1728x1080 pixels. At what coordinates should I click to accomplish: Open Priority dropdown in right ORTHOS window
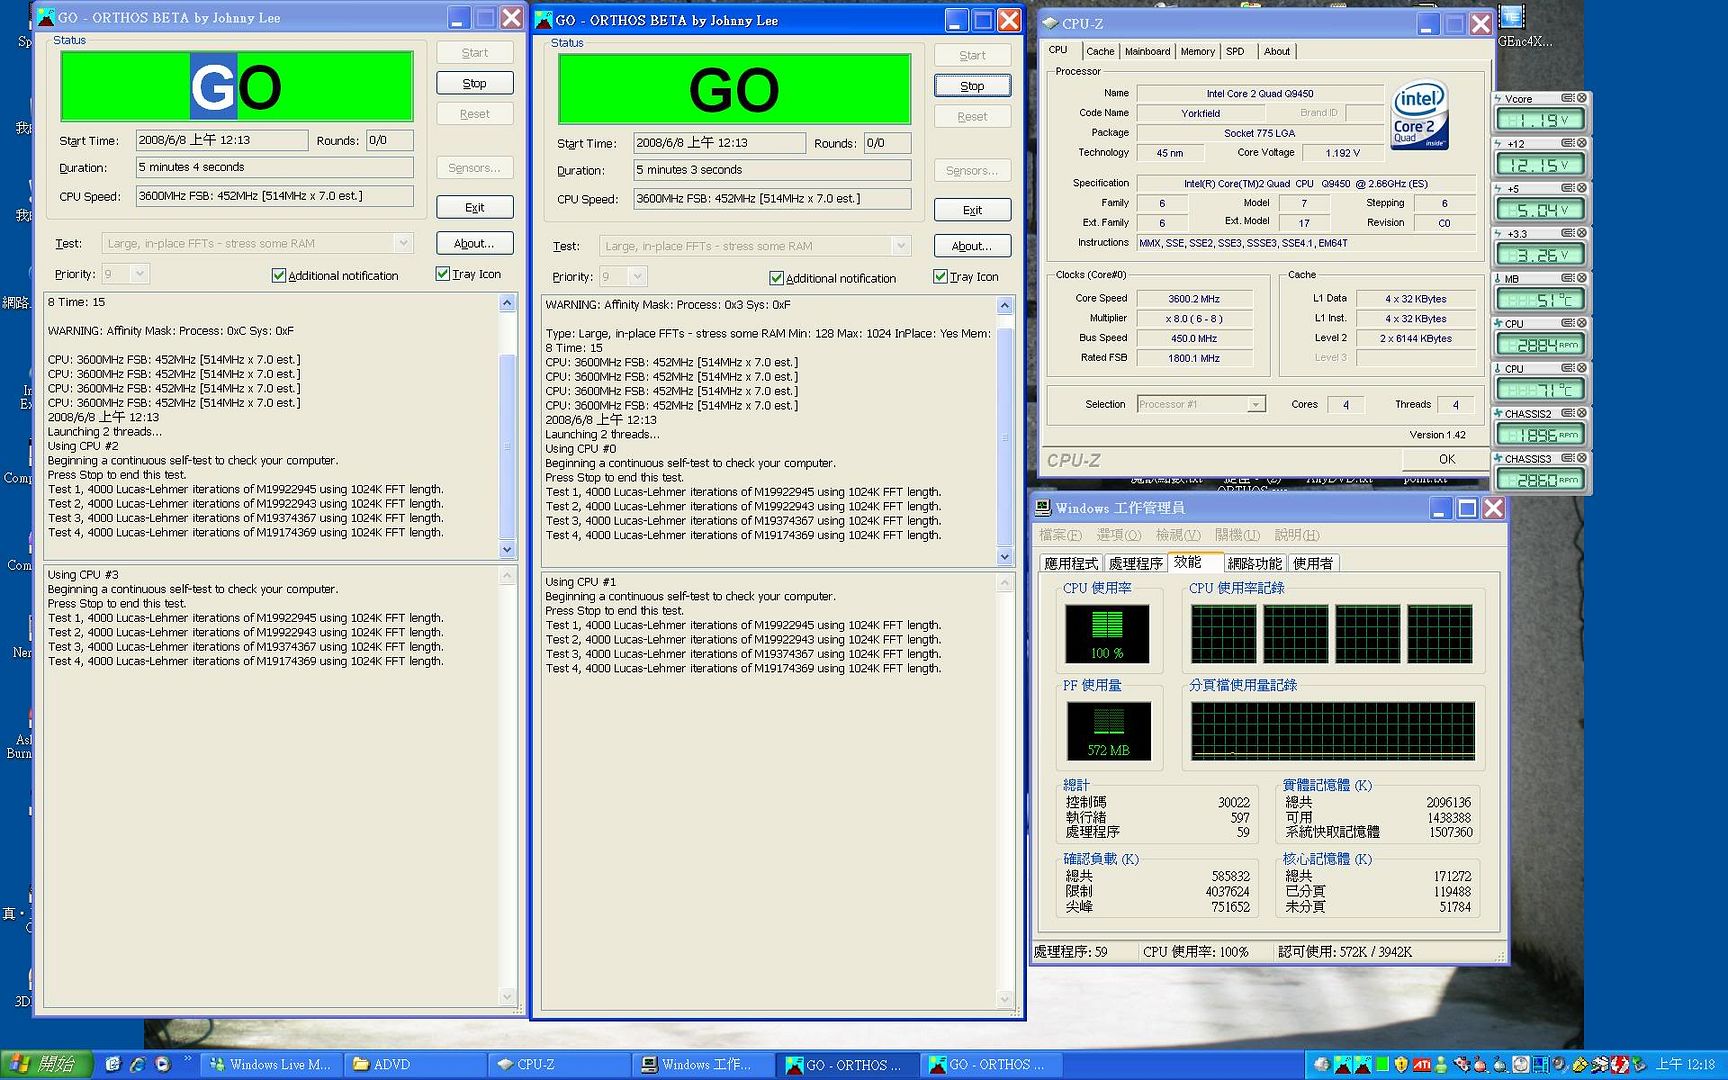coord(637,277)
